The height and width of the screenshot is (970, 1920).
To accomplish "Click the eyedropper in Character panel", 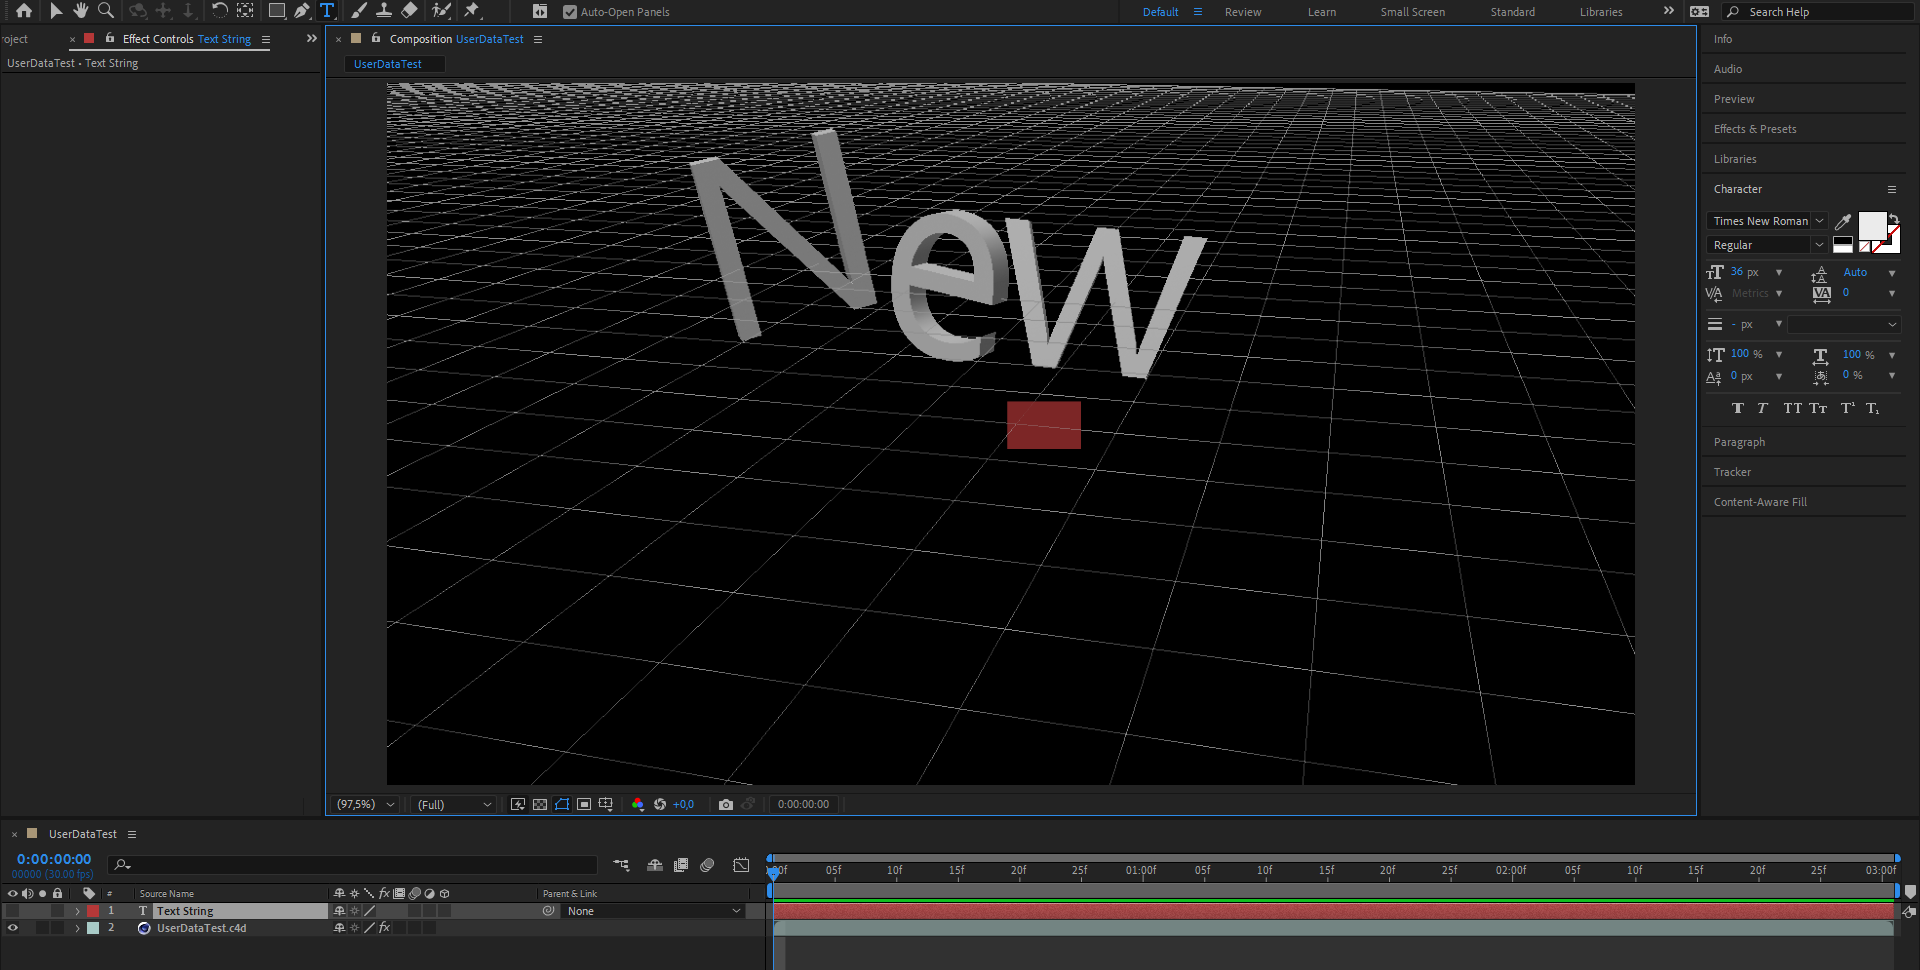I will coord(1843,221).
